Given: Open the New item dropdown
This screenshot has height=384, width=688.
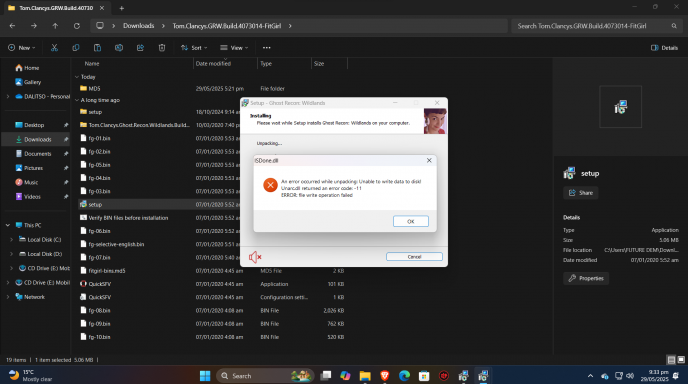Looking at the screenshot, I should tap(22, 47).
